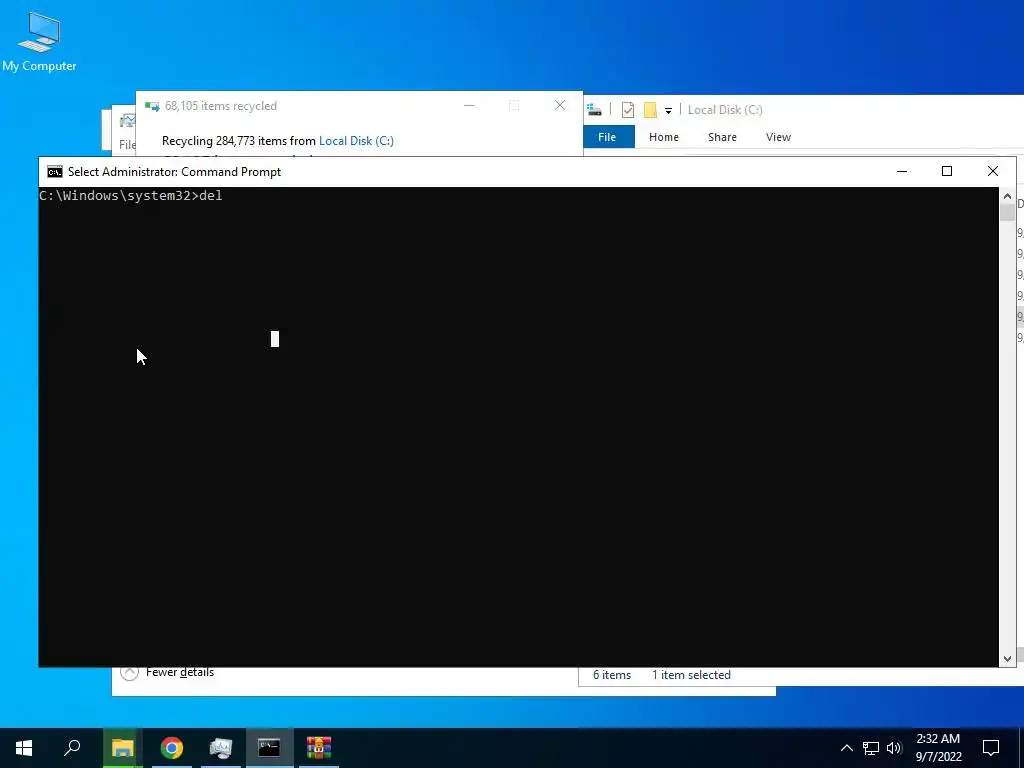Click the 'Recycling 284,773 items from' text
The image size is (1024, 768).
pos(239,140)
